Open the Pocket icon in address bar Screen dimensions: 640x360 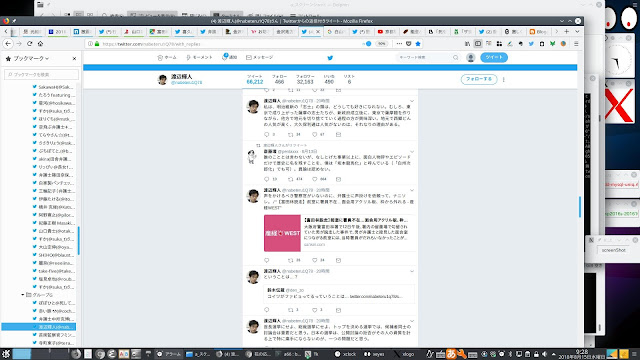409,44
